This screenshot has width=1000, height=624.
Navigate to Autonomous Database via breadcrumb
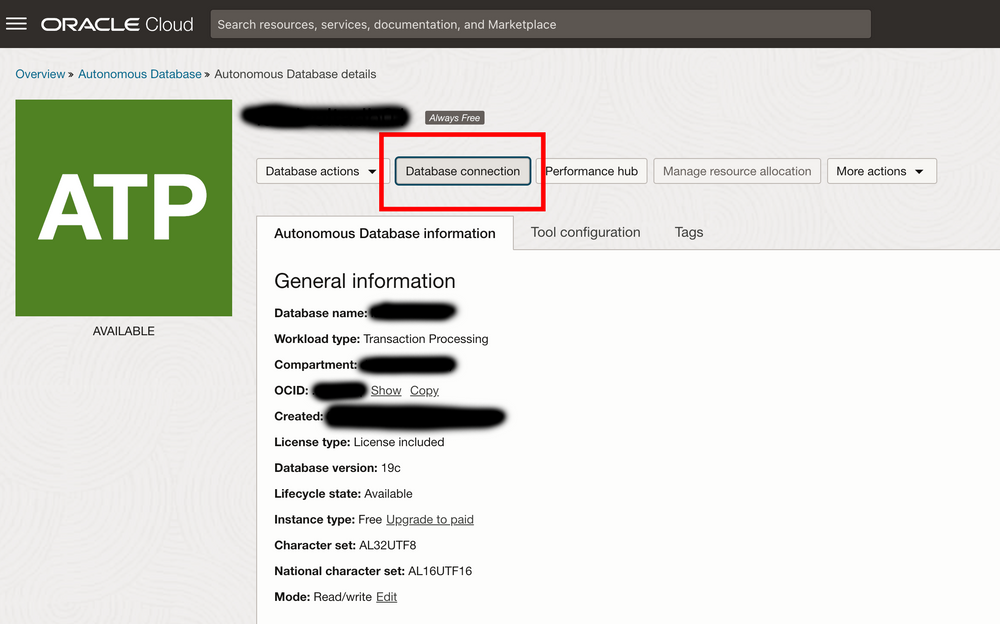coord(140,74)
